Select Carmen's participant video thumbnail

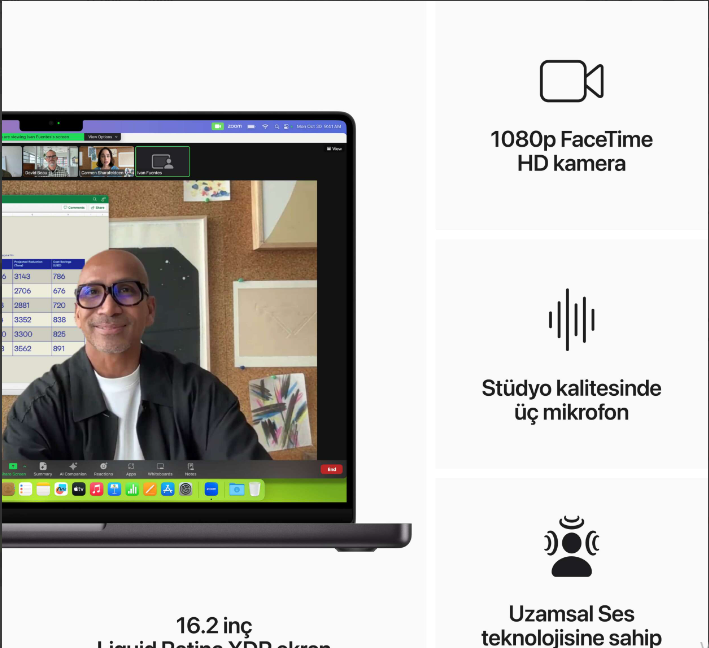[107, 161]
